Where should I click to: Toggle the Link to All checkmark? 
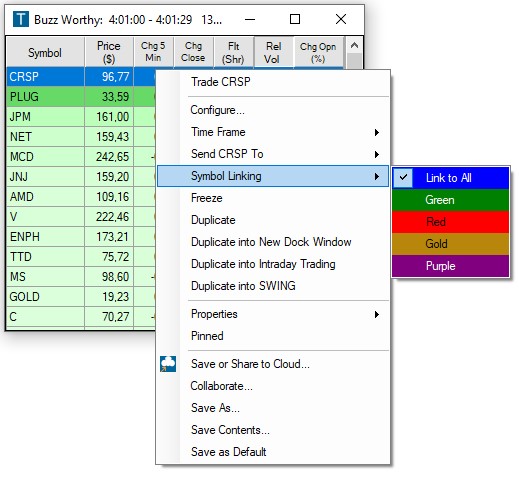click(x=403, y=178)
